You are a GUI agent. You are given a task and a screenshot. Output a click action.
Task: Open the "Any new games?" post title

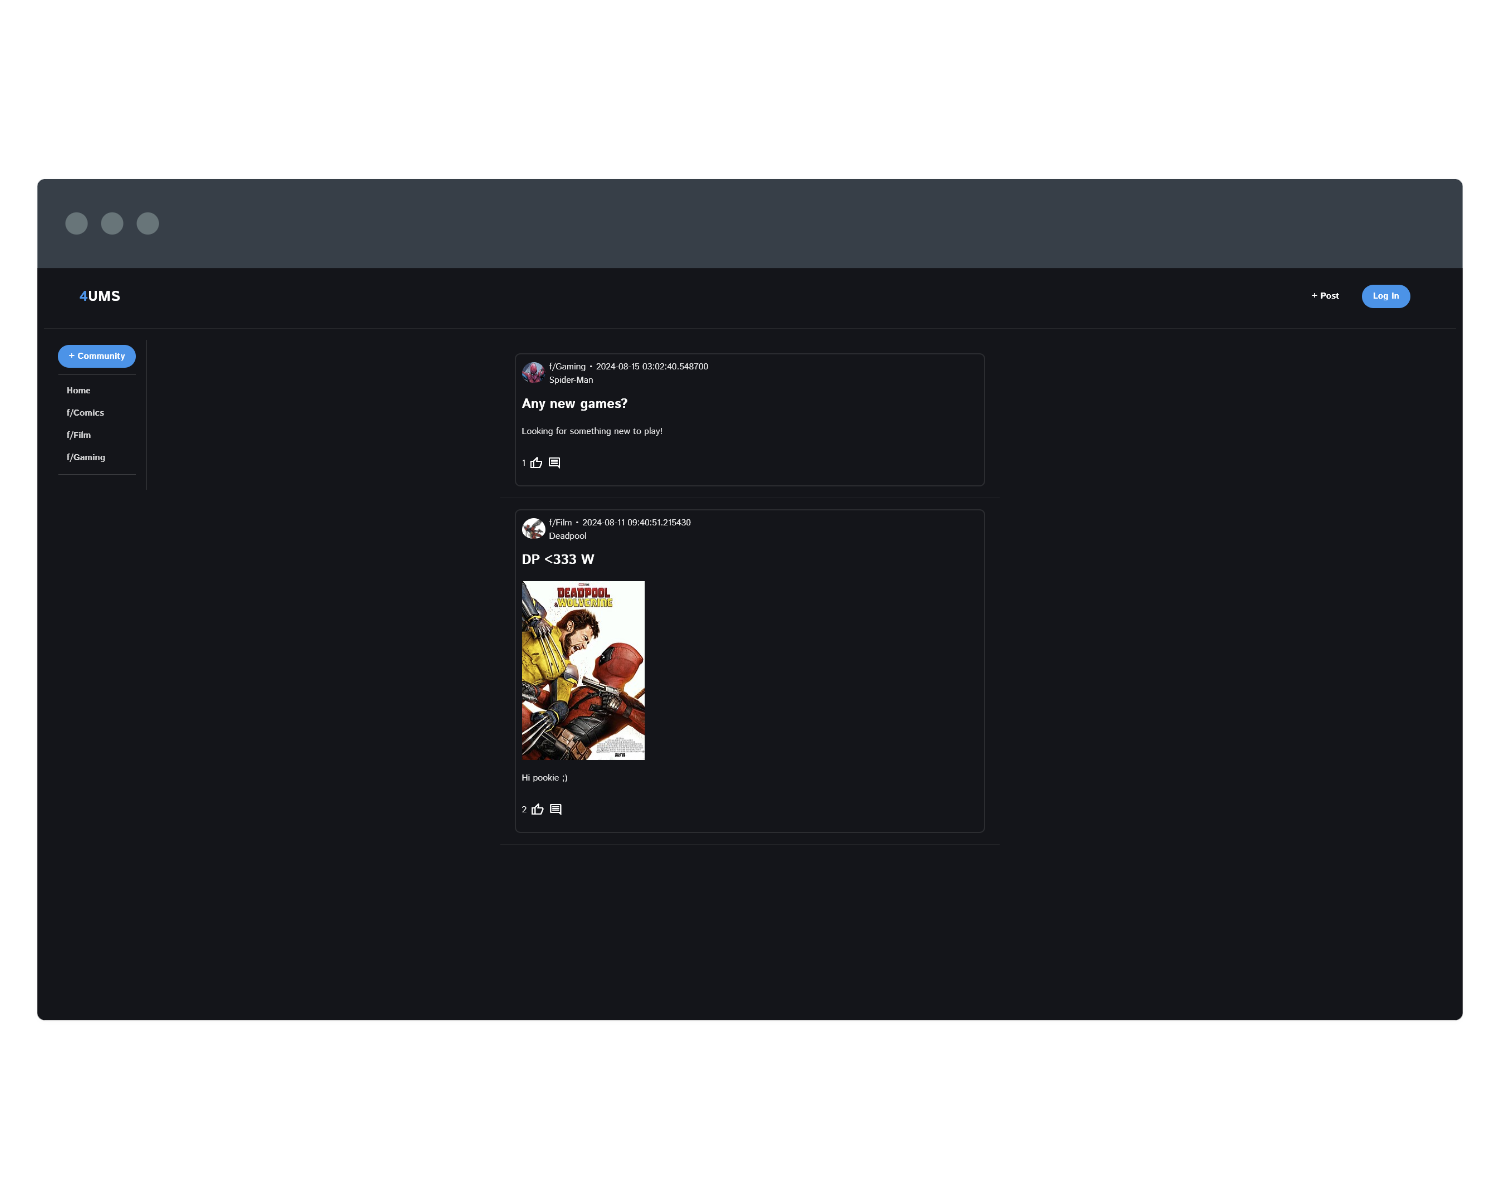pos(575,404)
